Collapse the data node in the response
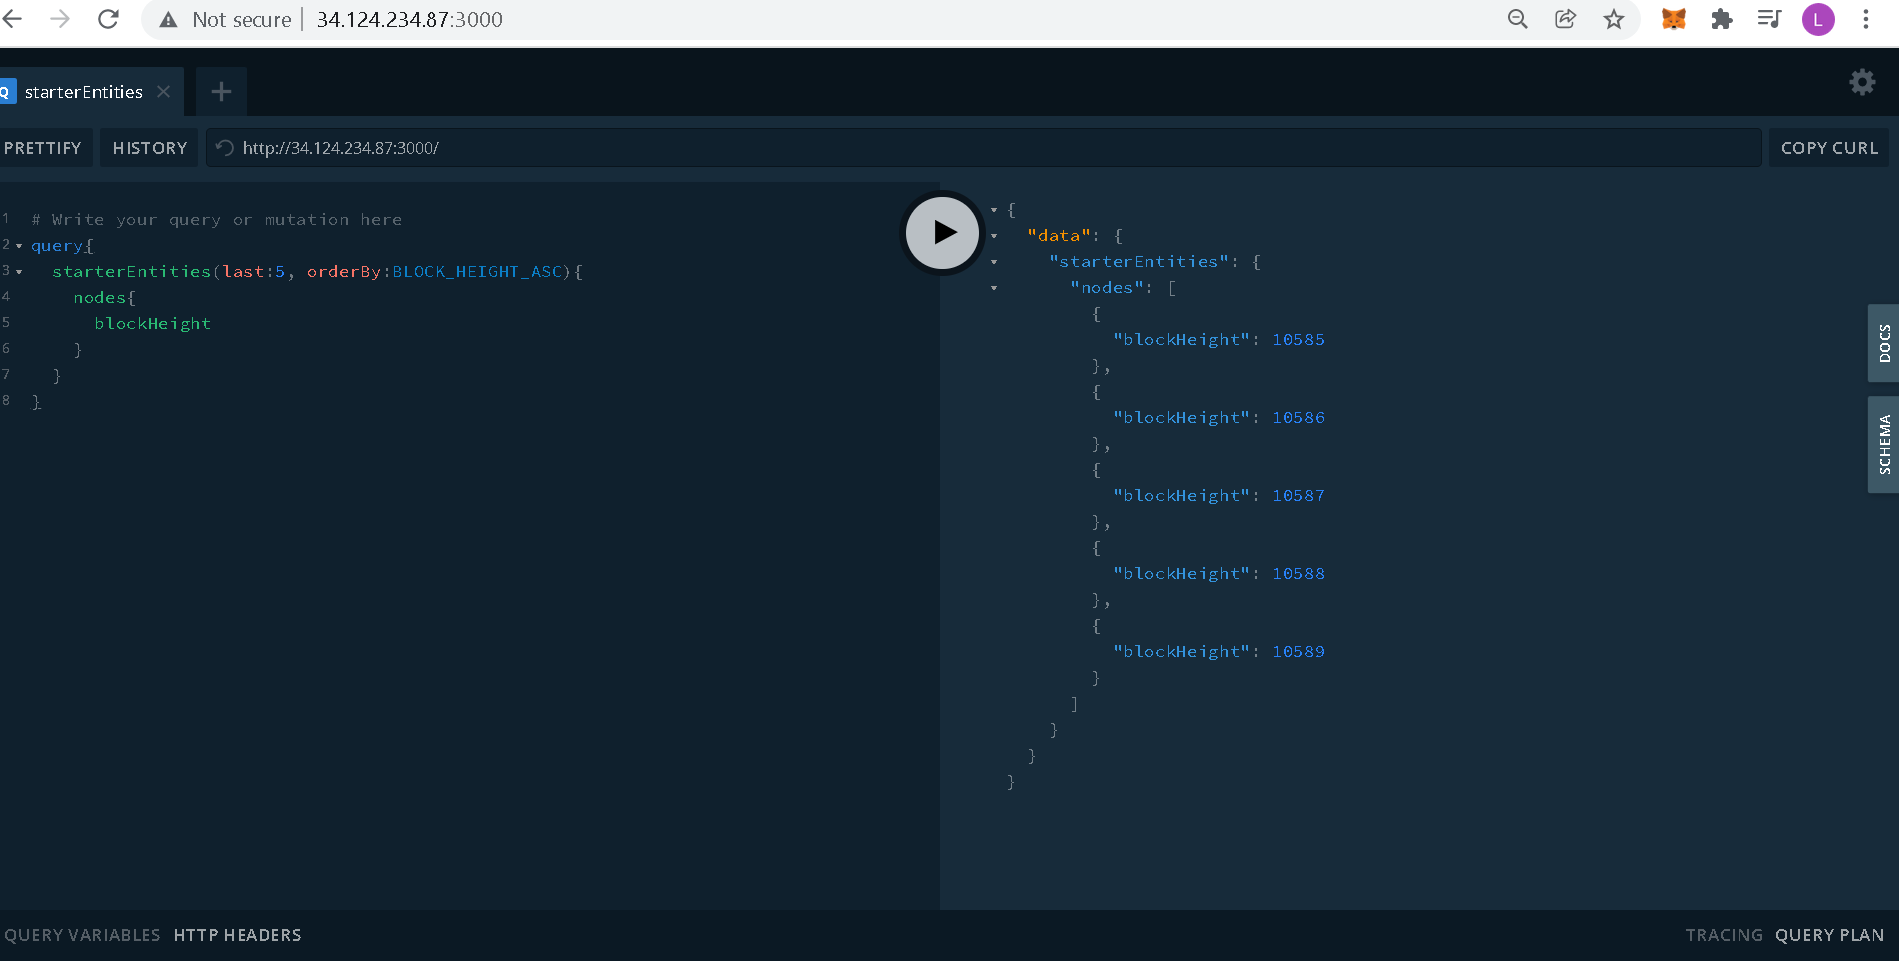1899x961 pixels. point(993,235)
